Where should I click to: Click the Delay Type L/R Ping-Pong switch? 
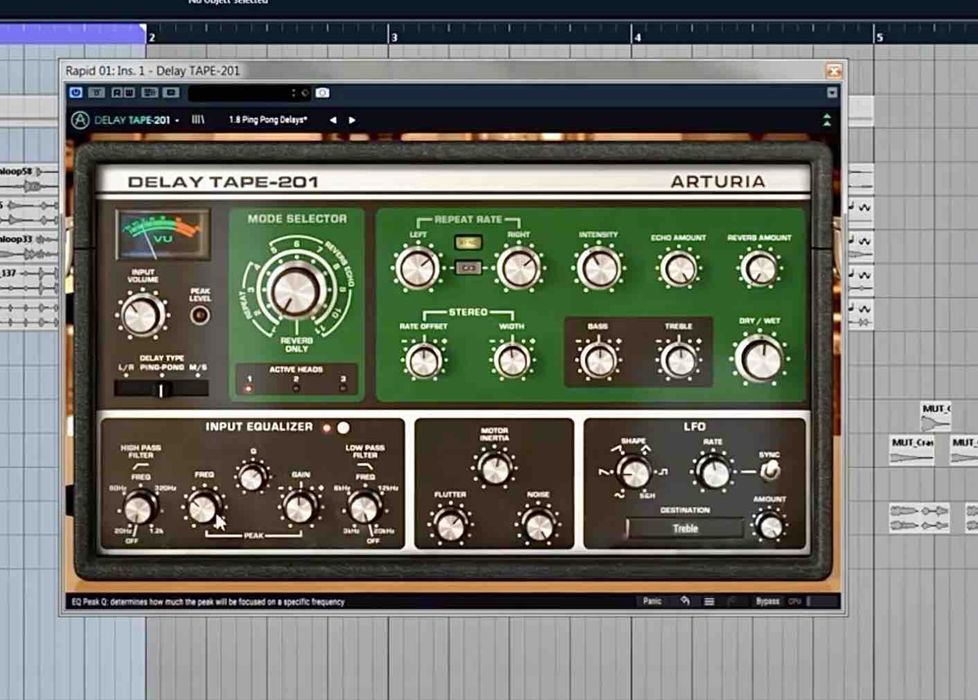click(x=162, y=389)
